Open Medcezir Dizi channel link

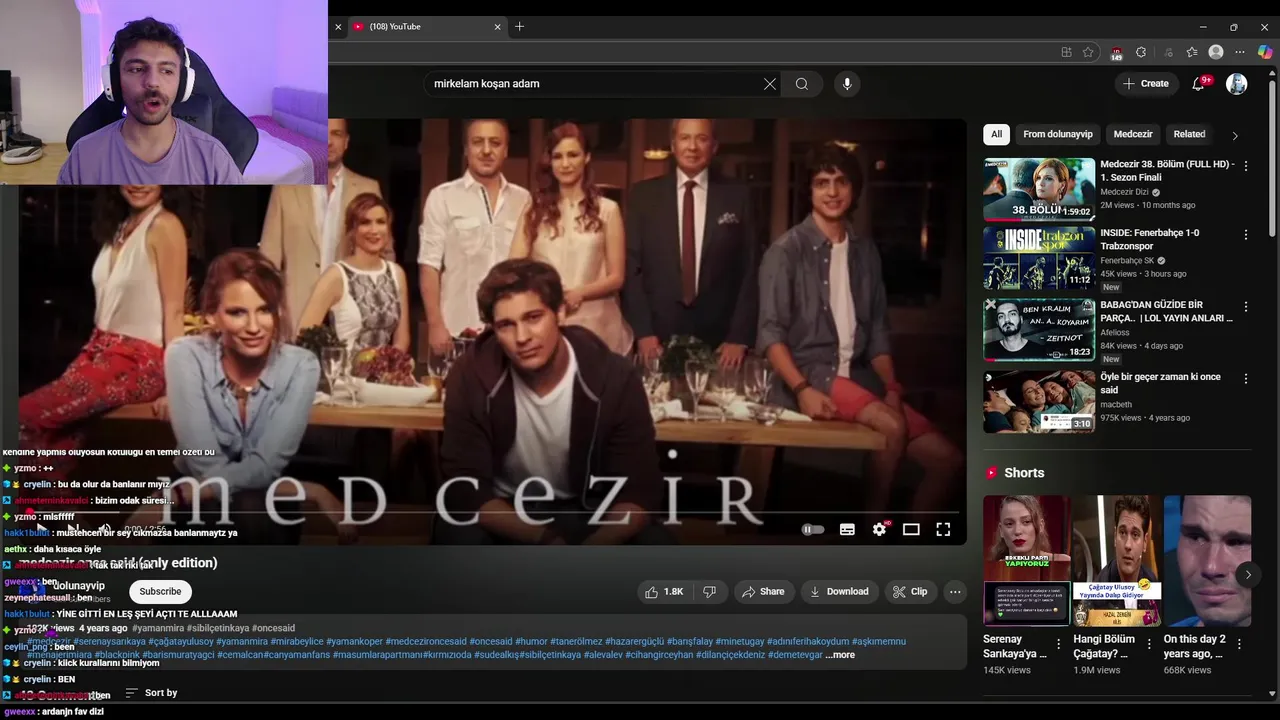(1124, 192)
